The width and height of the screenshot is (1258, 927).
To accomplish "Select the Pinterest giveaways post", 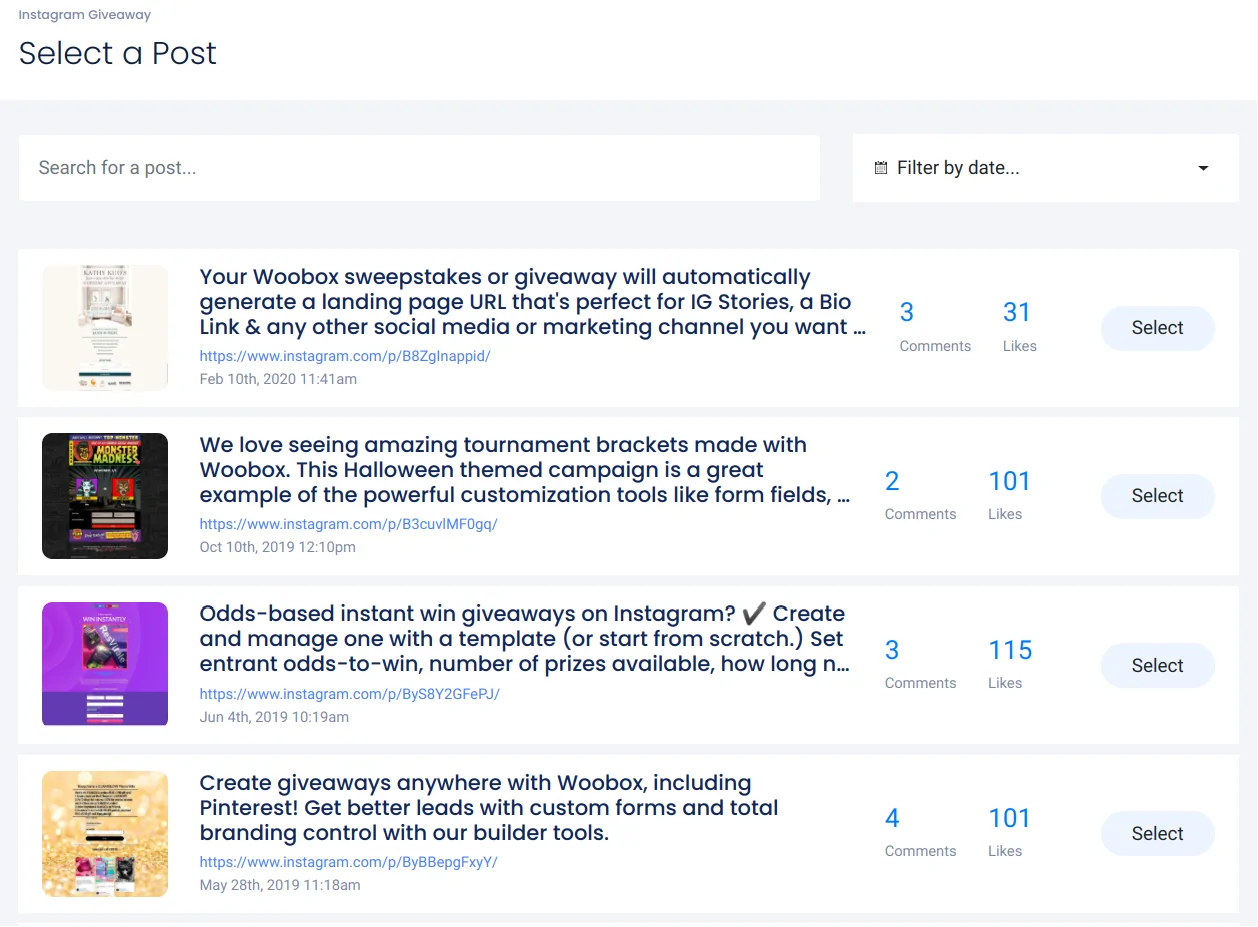I will point(1157,834).
